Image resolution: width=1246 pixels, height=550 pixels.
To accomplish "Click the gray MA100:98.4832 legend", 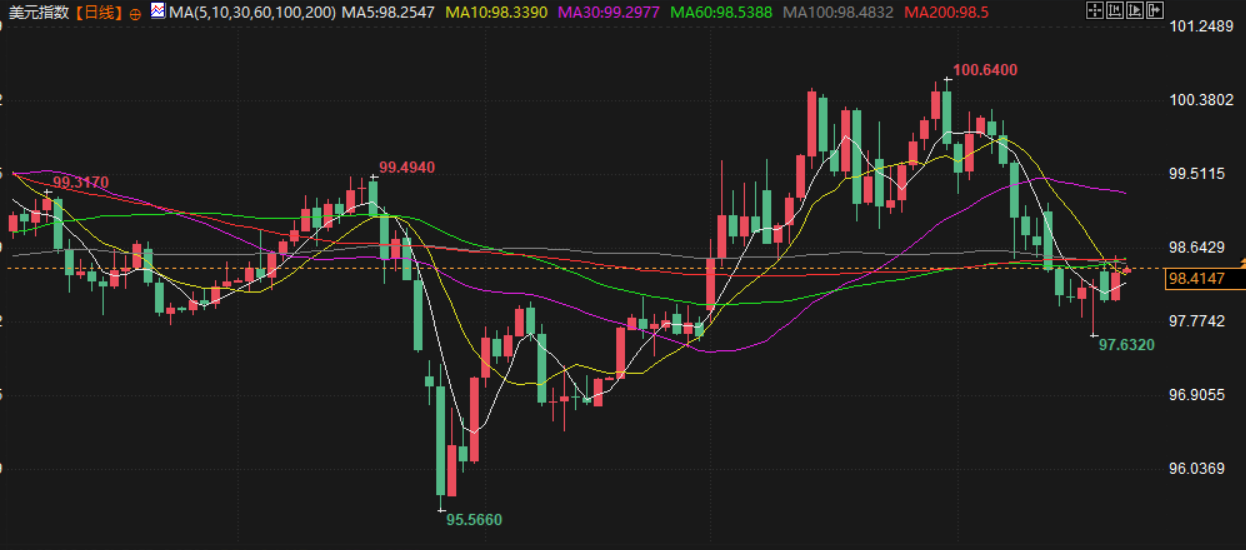I will 838,12.
